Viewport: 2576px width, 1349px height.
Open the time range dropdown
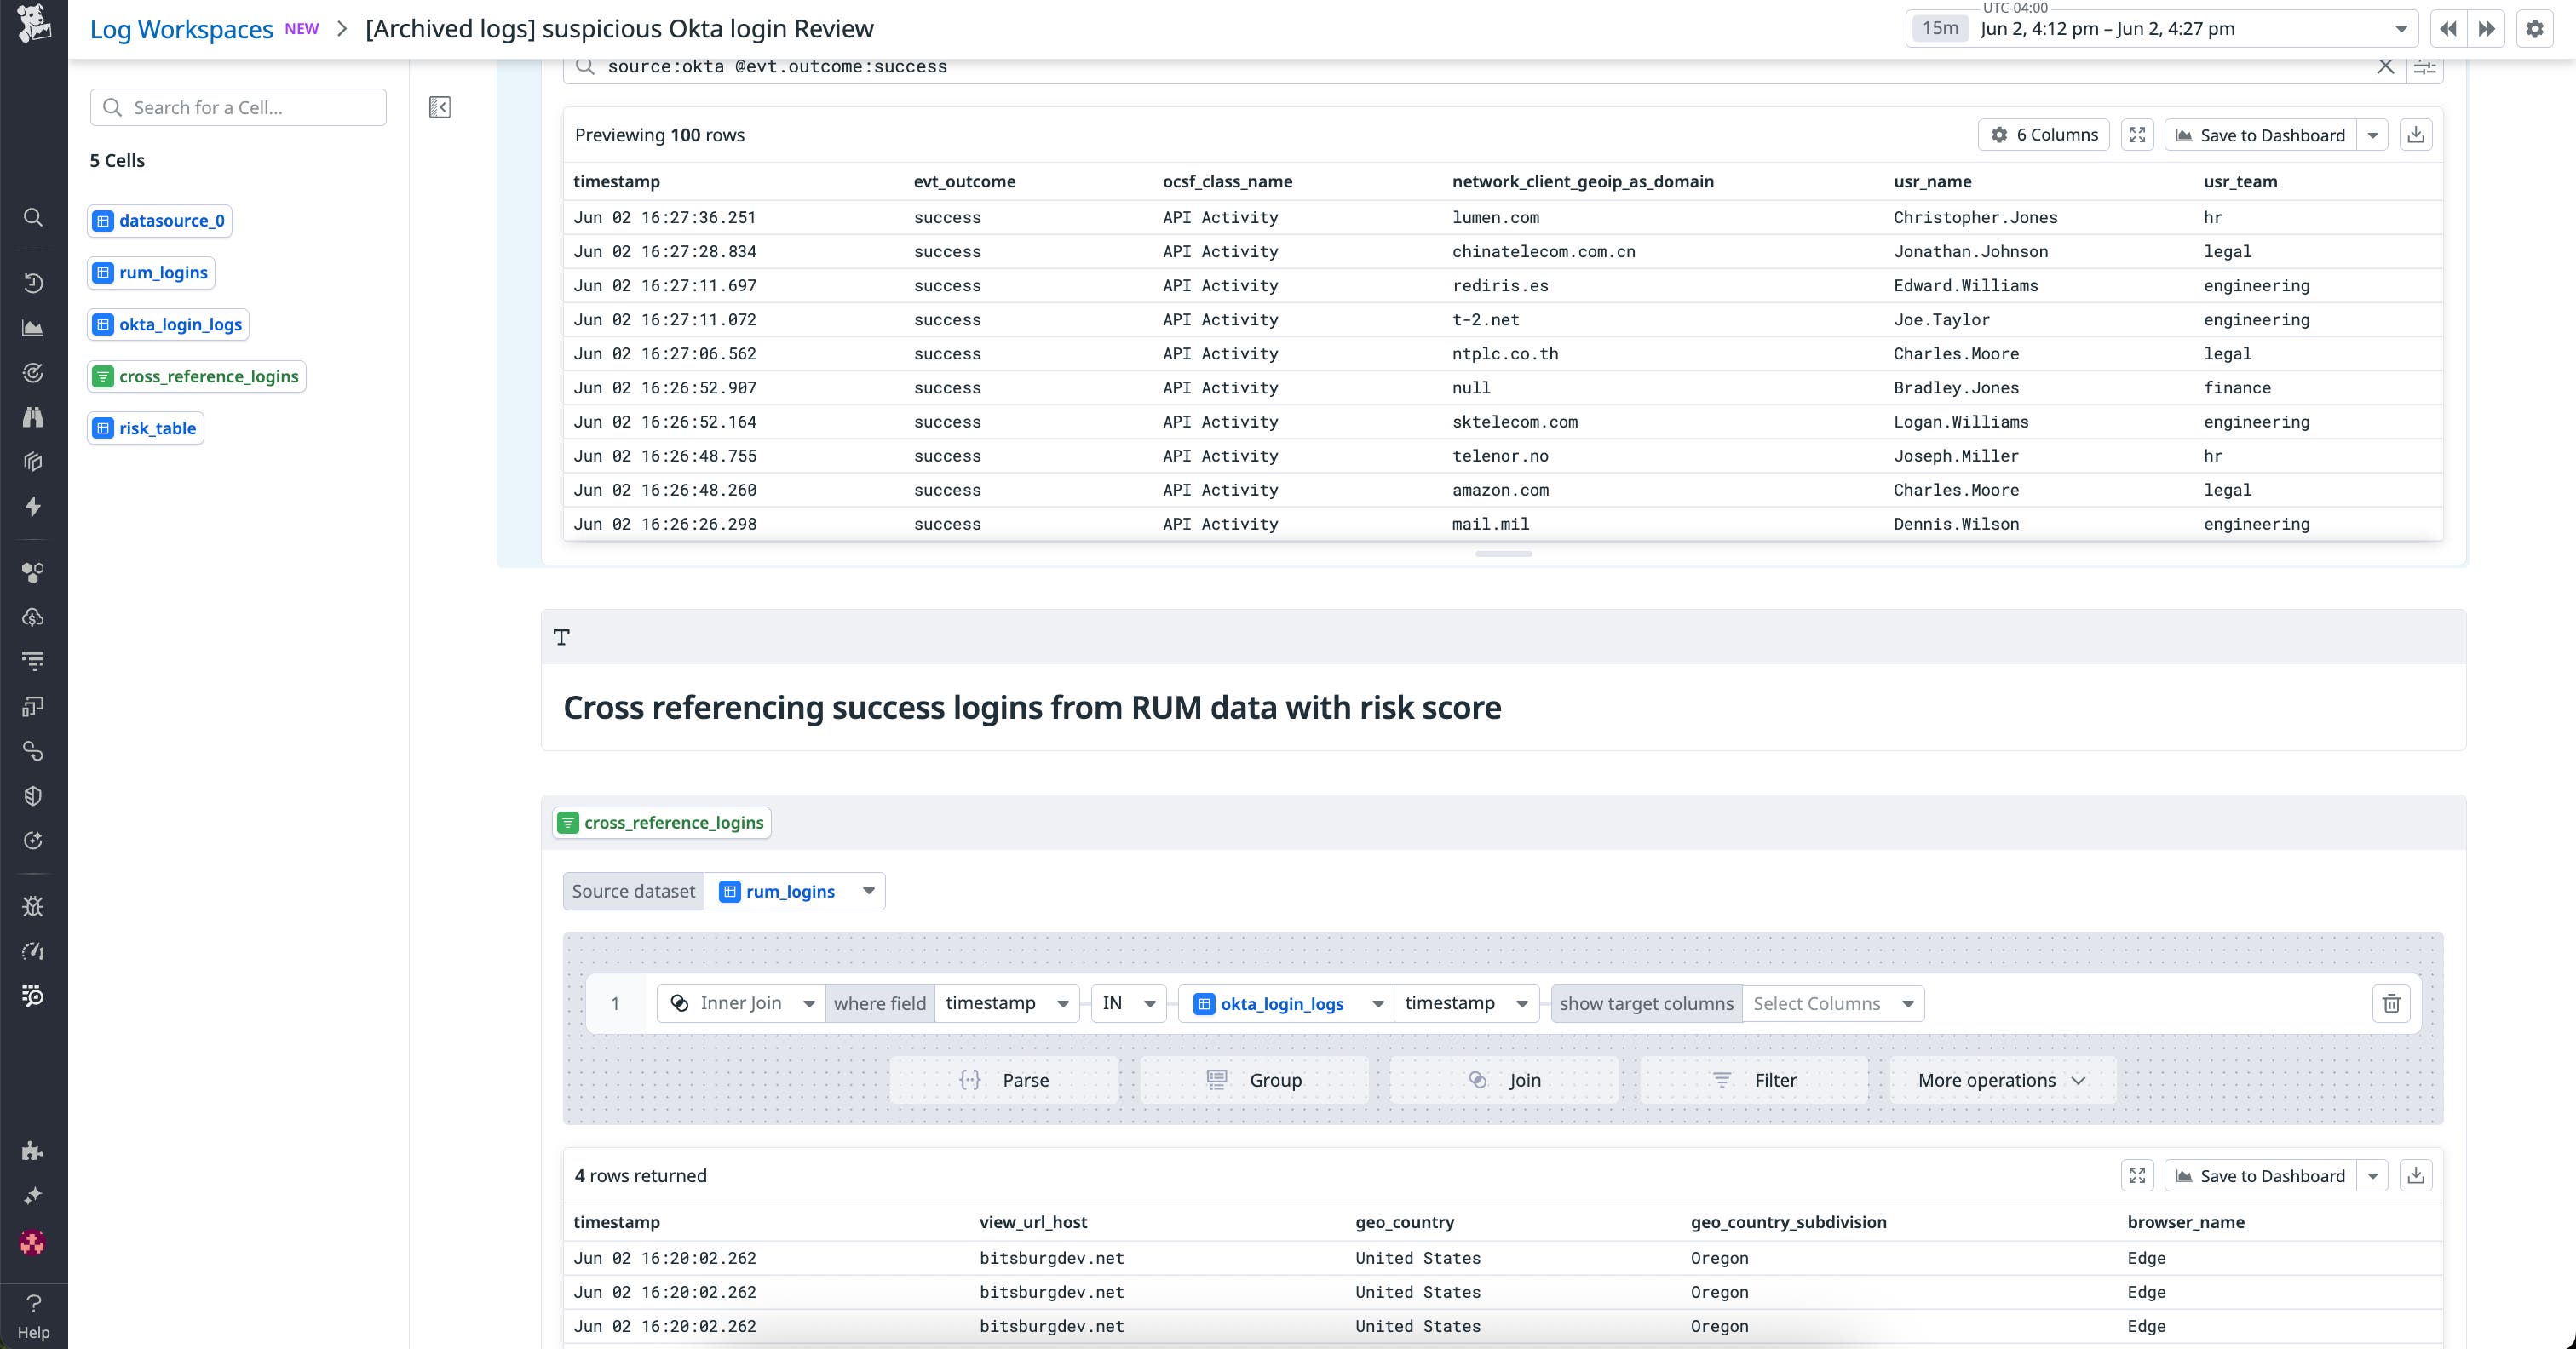pyautogui.click(x=2401, y=28)
